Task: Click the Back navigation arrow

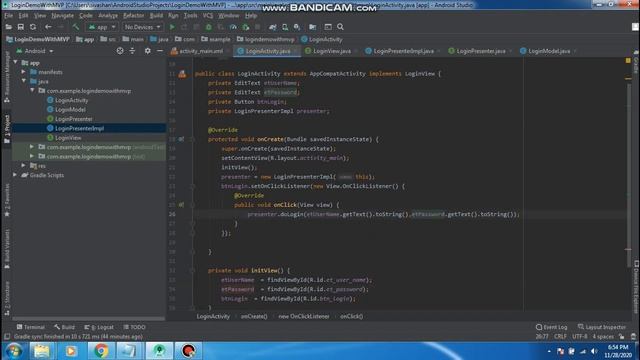Action: coord(48,27)
